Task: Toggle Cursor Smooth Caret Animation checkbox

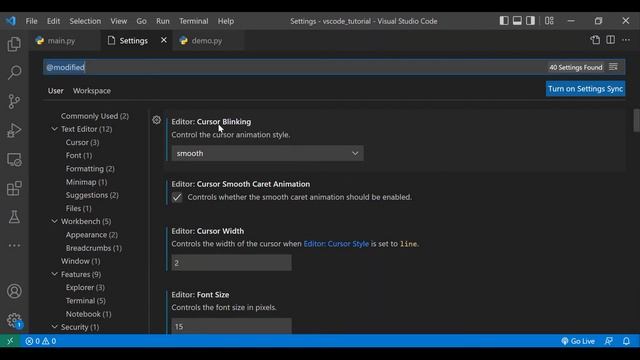Action: tap(177, 197)
